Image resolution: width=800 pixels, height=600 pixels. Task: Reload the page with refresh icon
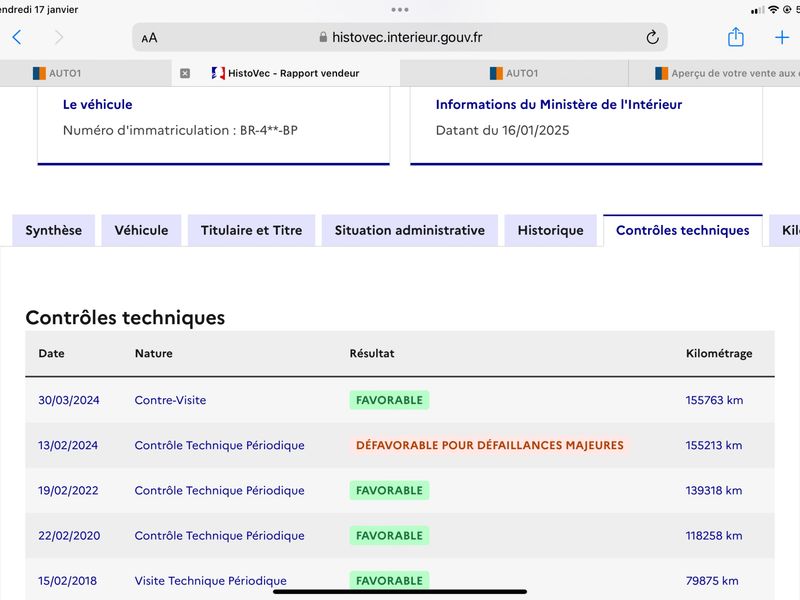(x=652, y=37)
